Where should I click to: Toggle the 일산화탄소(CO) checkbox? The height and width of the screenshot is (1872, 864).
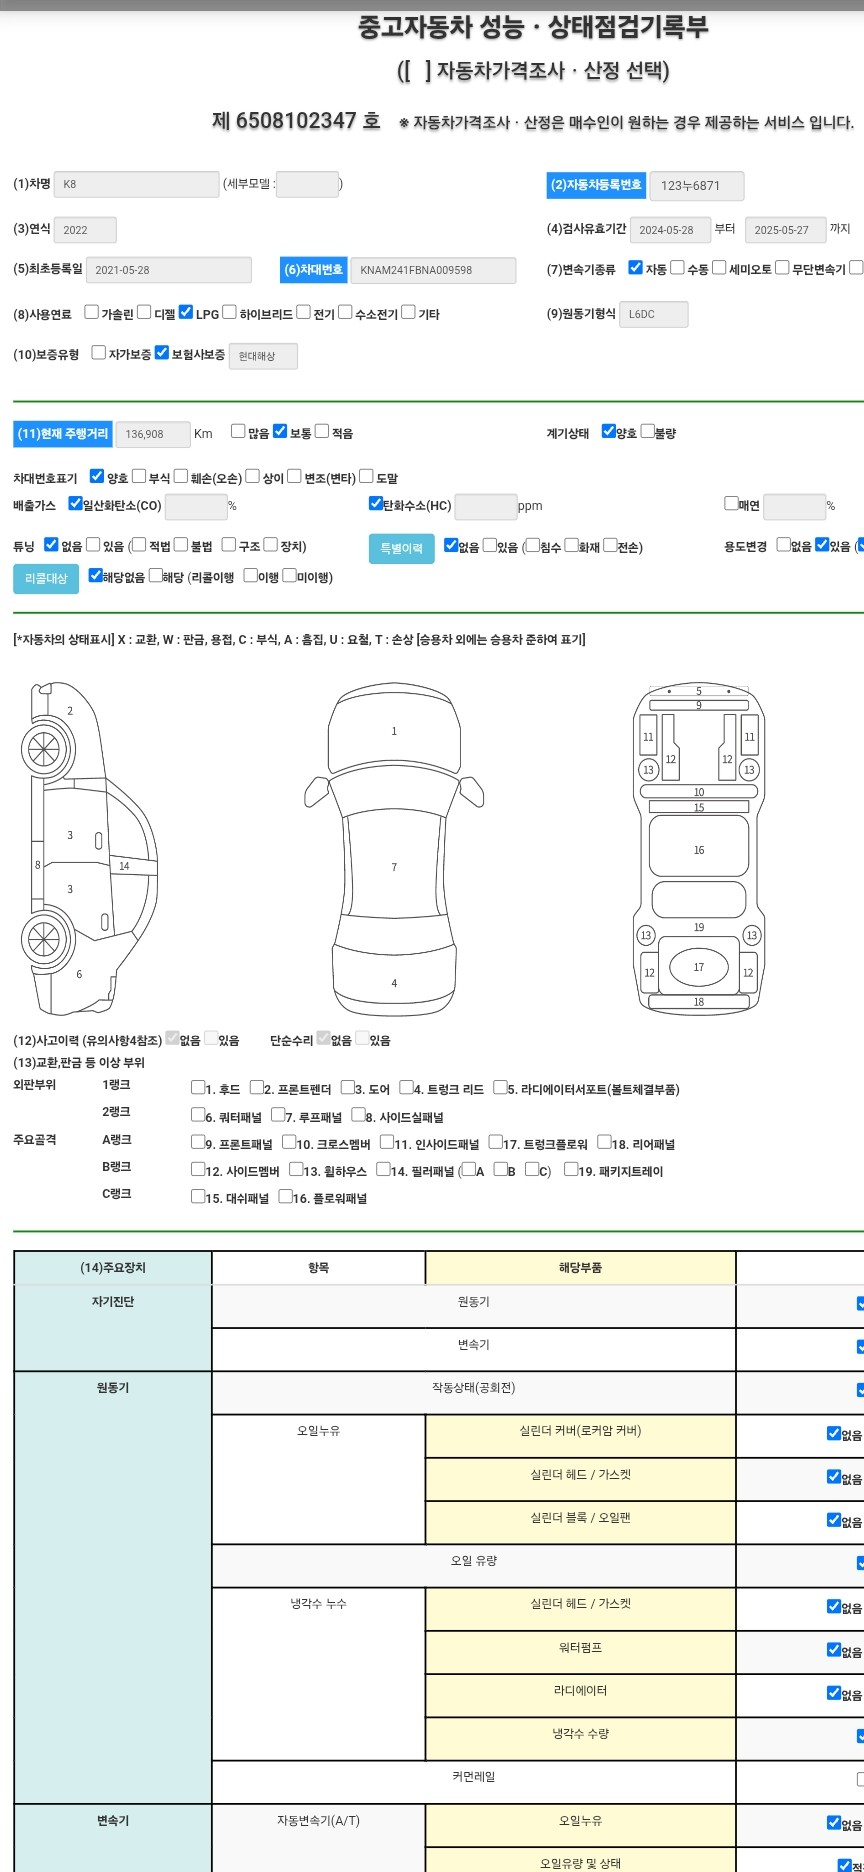pyautogui.click(x=75, y=504)
